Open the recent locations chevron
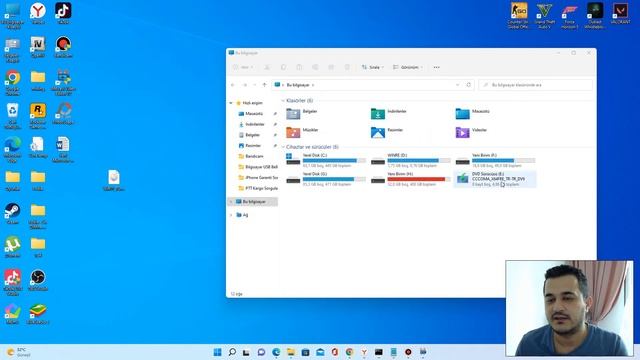The image size is (640, 360). [255, 85]
